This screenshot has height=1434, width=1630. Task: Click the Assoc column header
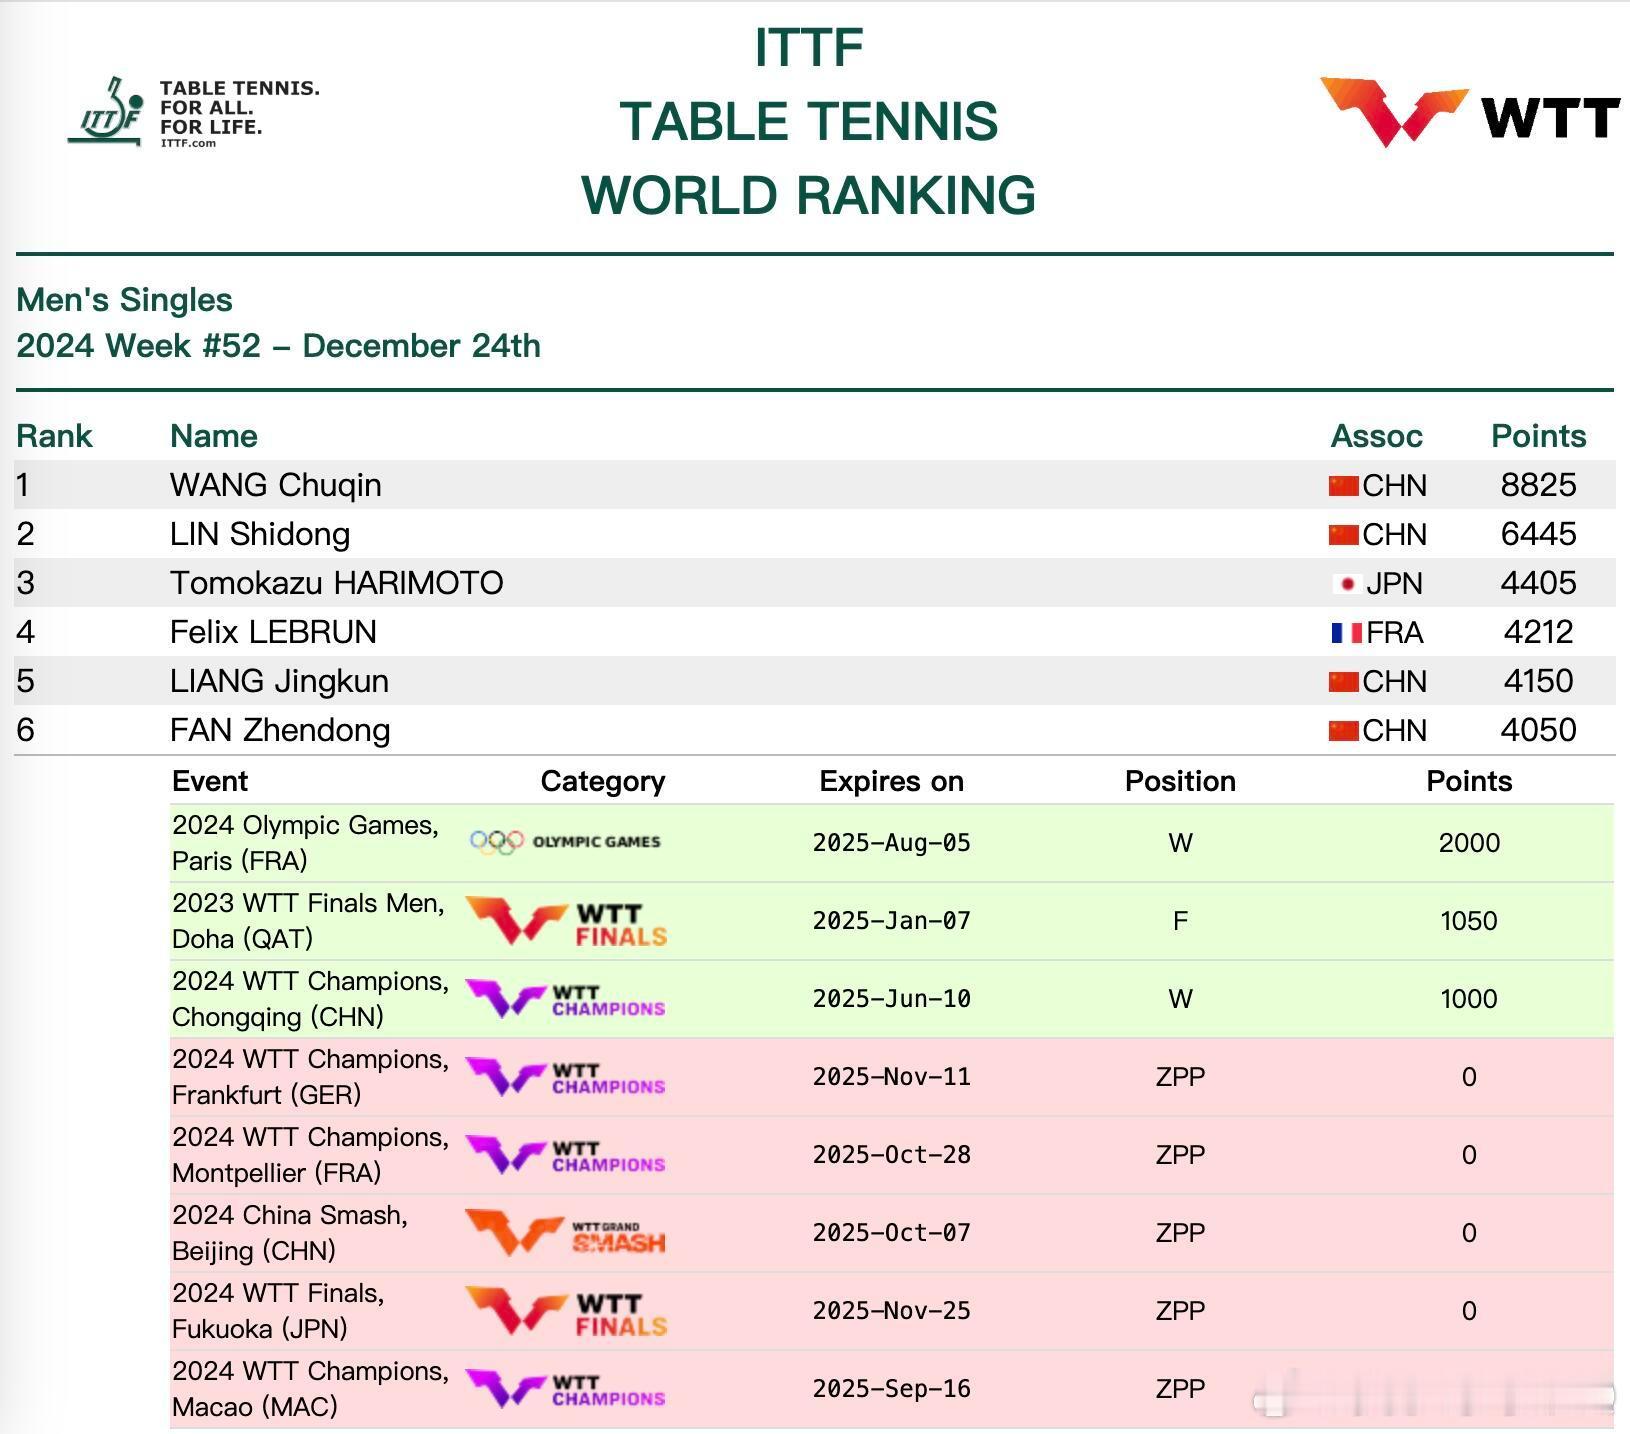1376,436
